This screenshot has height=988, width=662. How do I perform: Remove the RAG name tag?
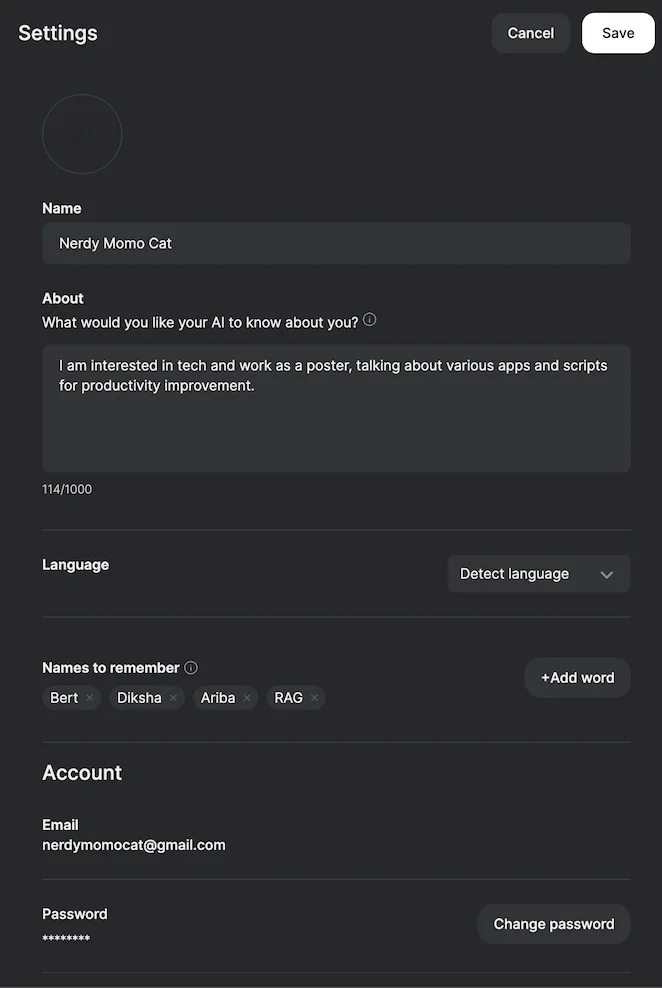tap(314, 698)
